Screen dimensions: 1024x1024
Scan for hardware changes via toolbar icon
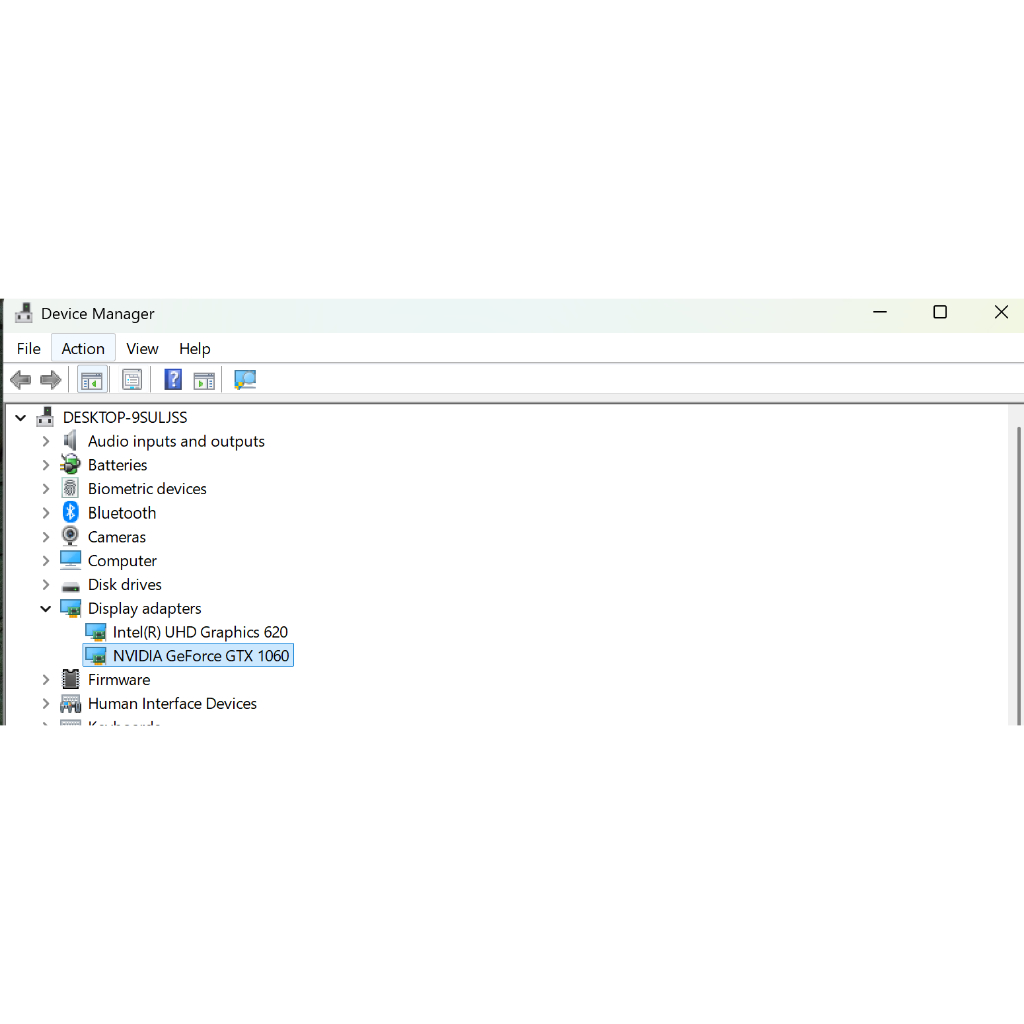[245, 380]
